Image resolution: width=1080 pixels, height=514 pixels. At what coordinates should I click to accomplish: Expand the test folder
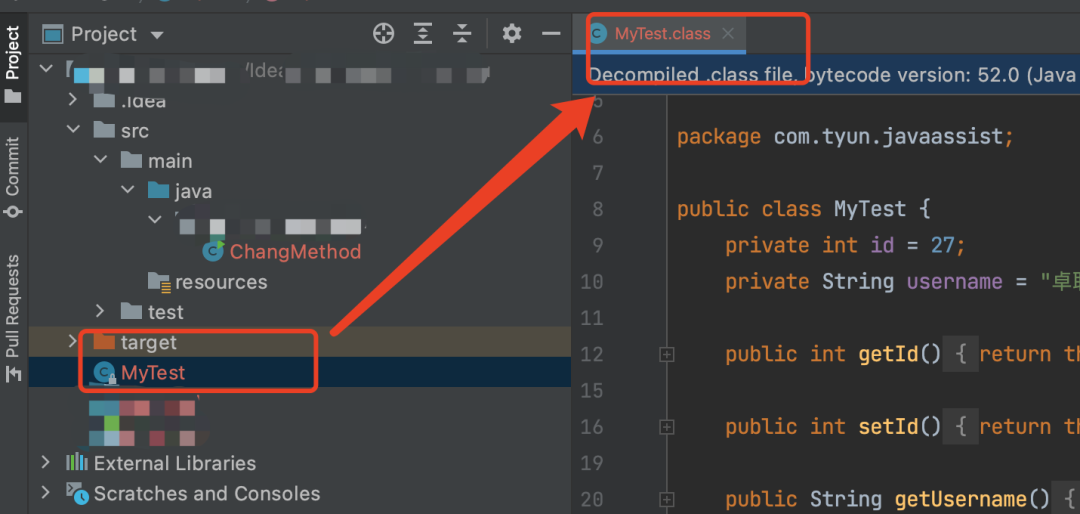pyautogui.click(x=101, y=311)
